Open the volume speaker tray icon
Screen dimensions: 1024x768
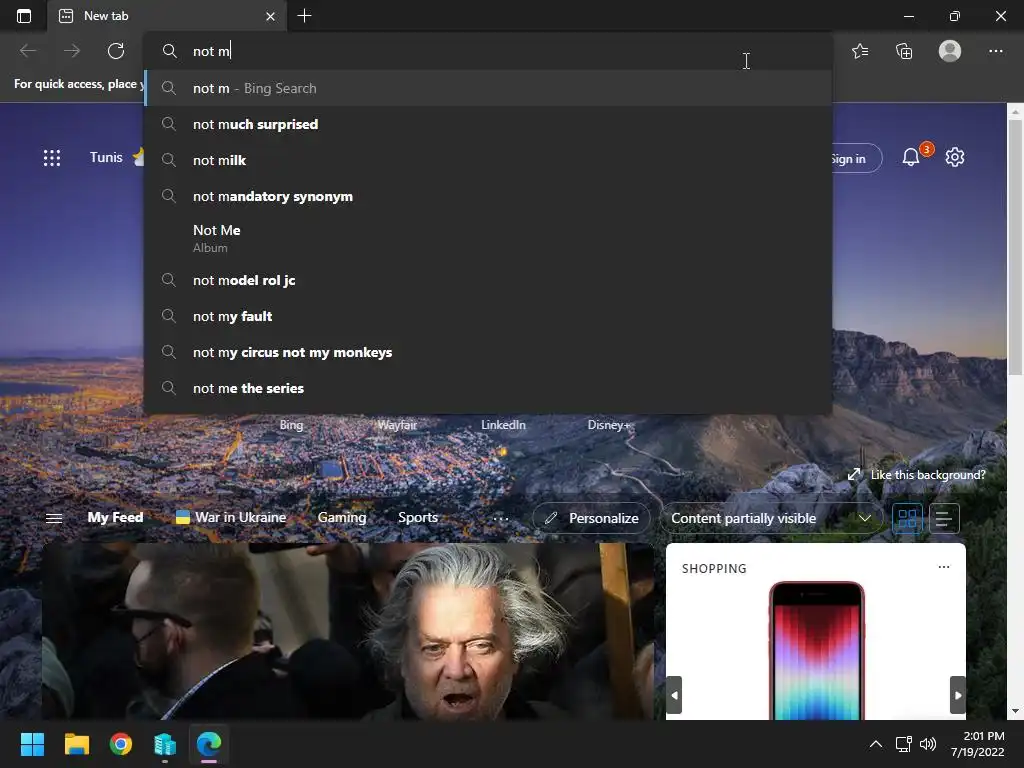[x=927, y=744]
